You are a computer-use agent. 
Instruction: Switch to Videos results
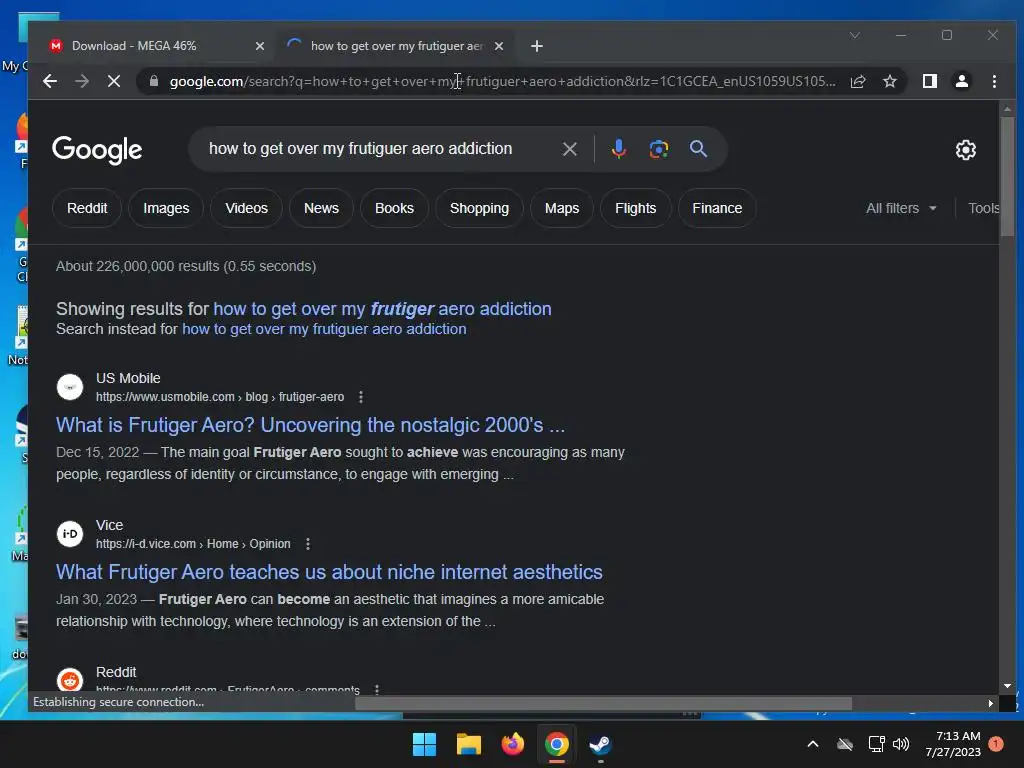click(x=246, y=208)
